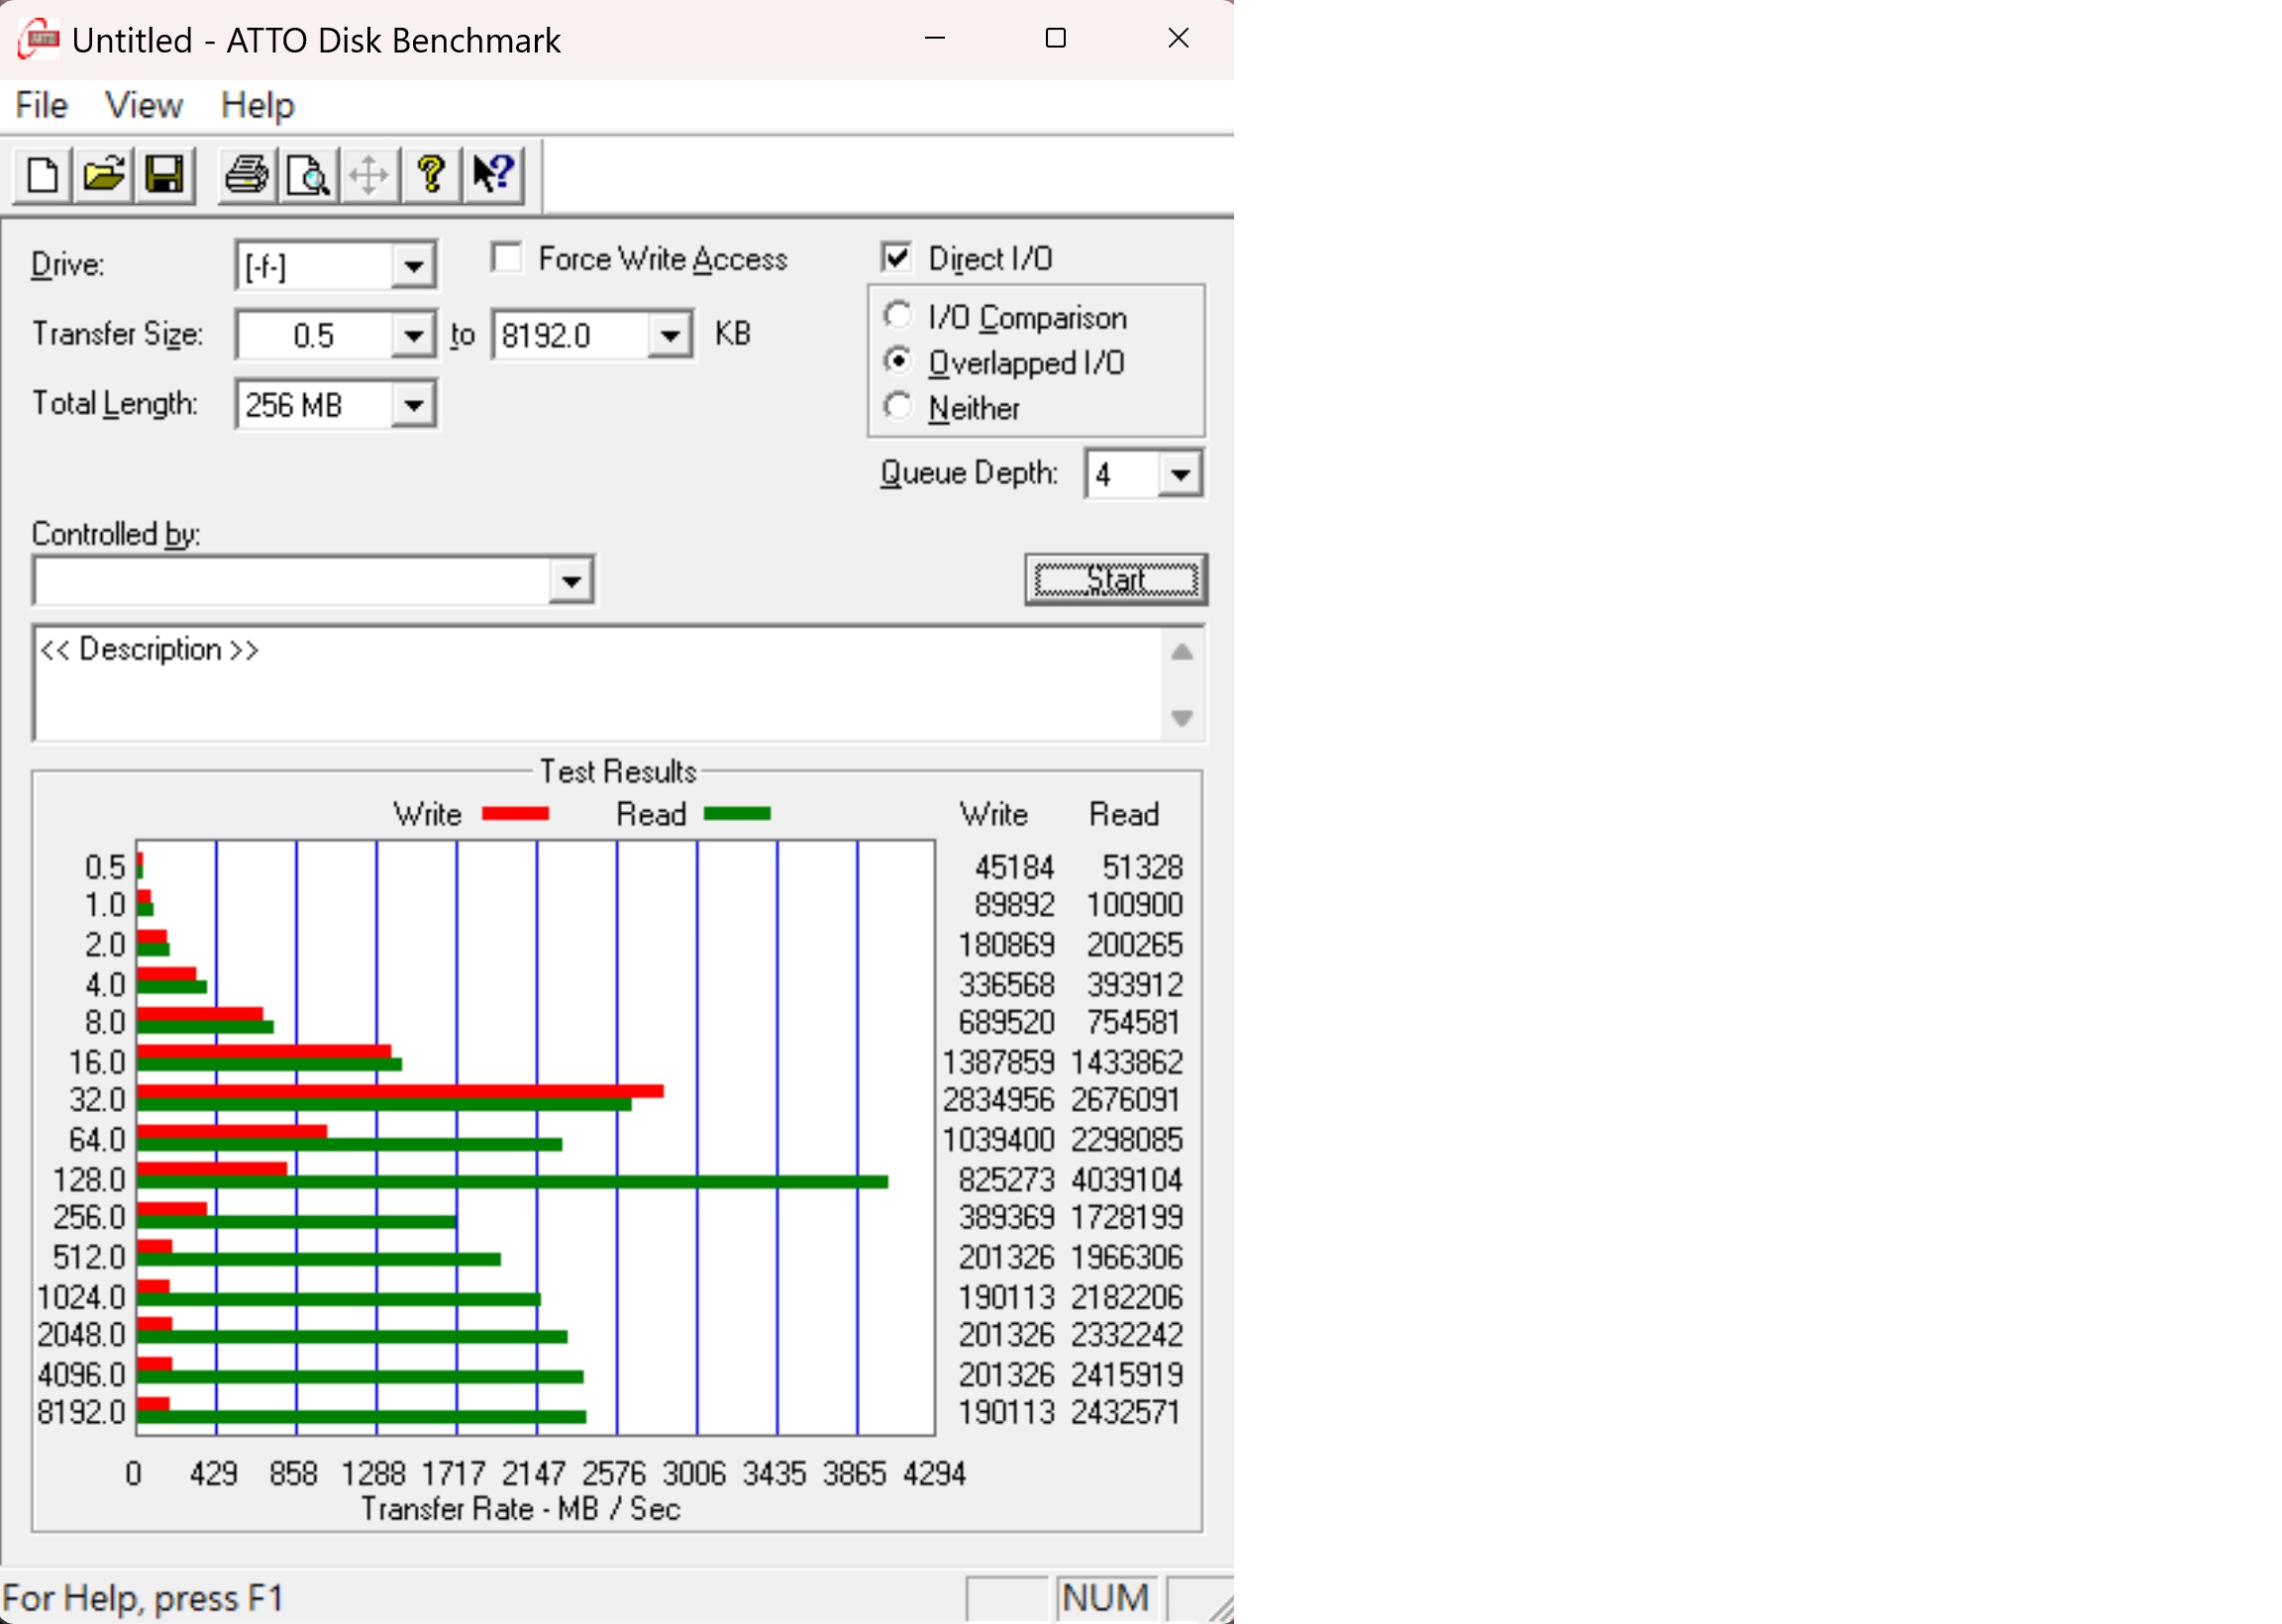
Task: Click the Transfer Rate - MB / Sec label
Action: tap(520, 1509)
